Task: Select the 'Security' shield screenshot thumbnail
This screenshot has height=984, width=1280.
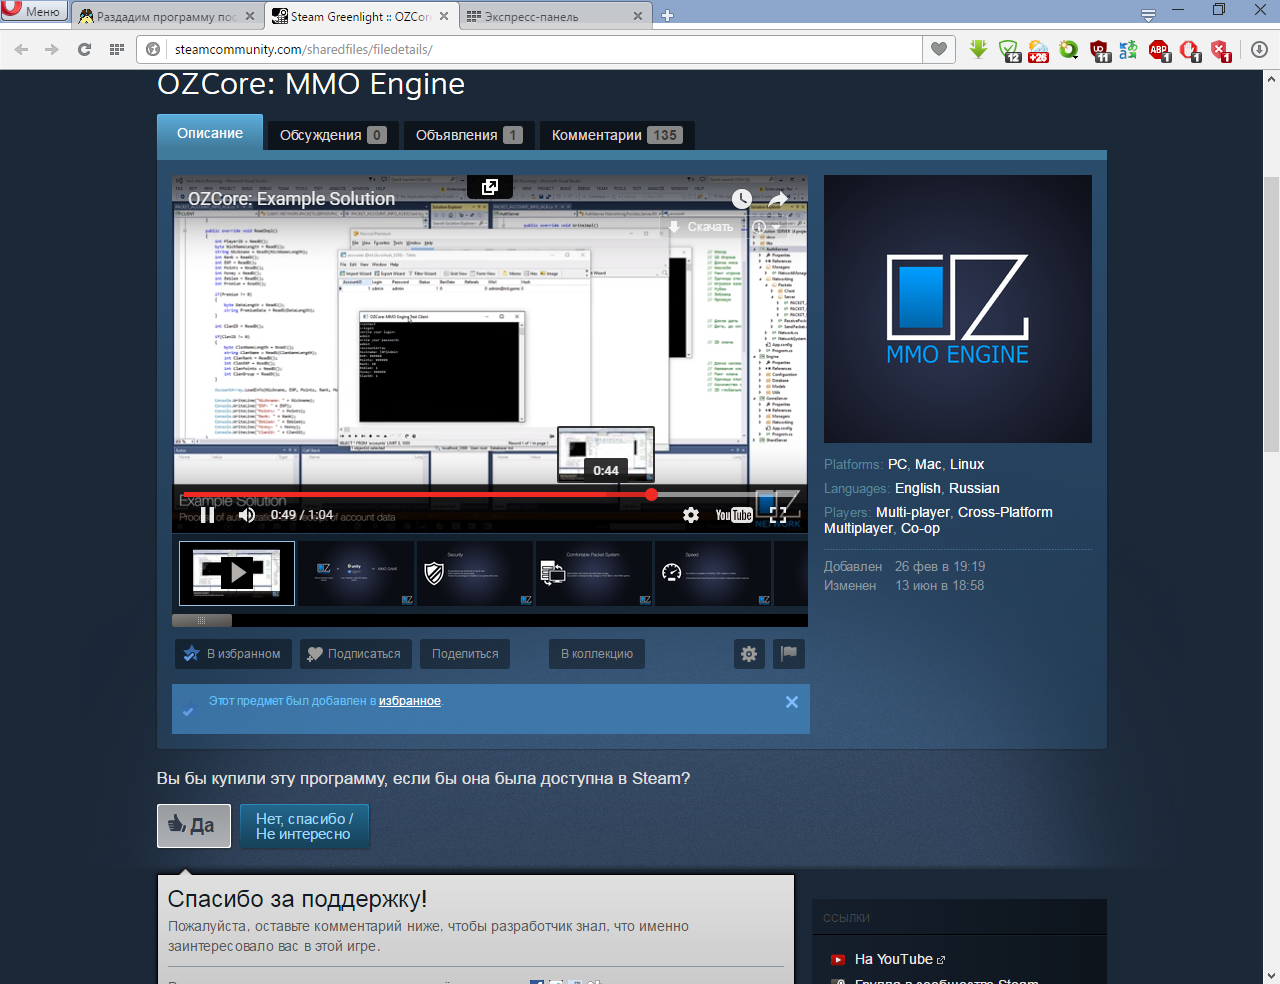Action: point(474,573)
